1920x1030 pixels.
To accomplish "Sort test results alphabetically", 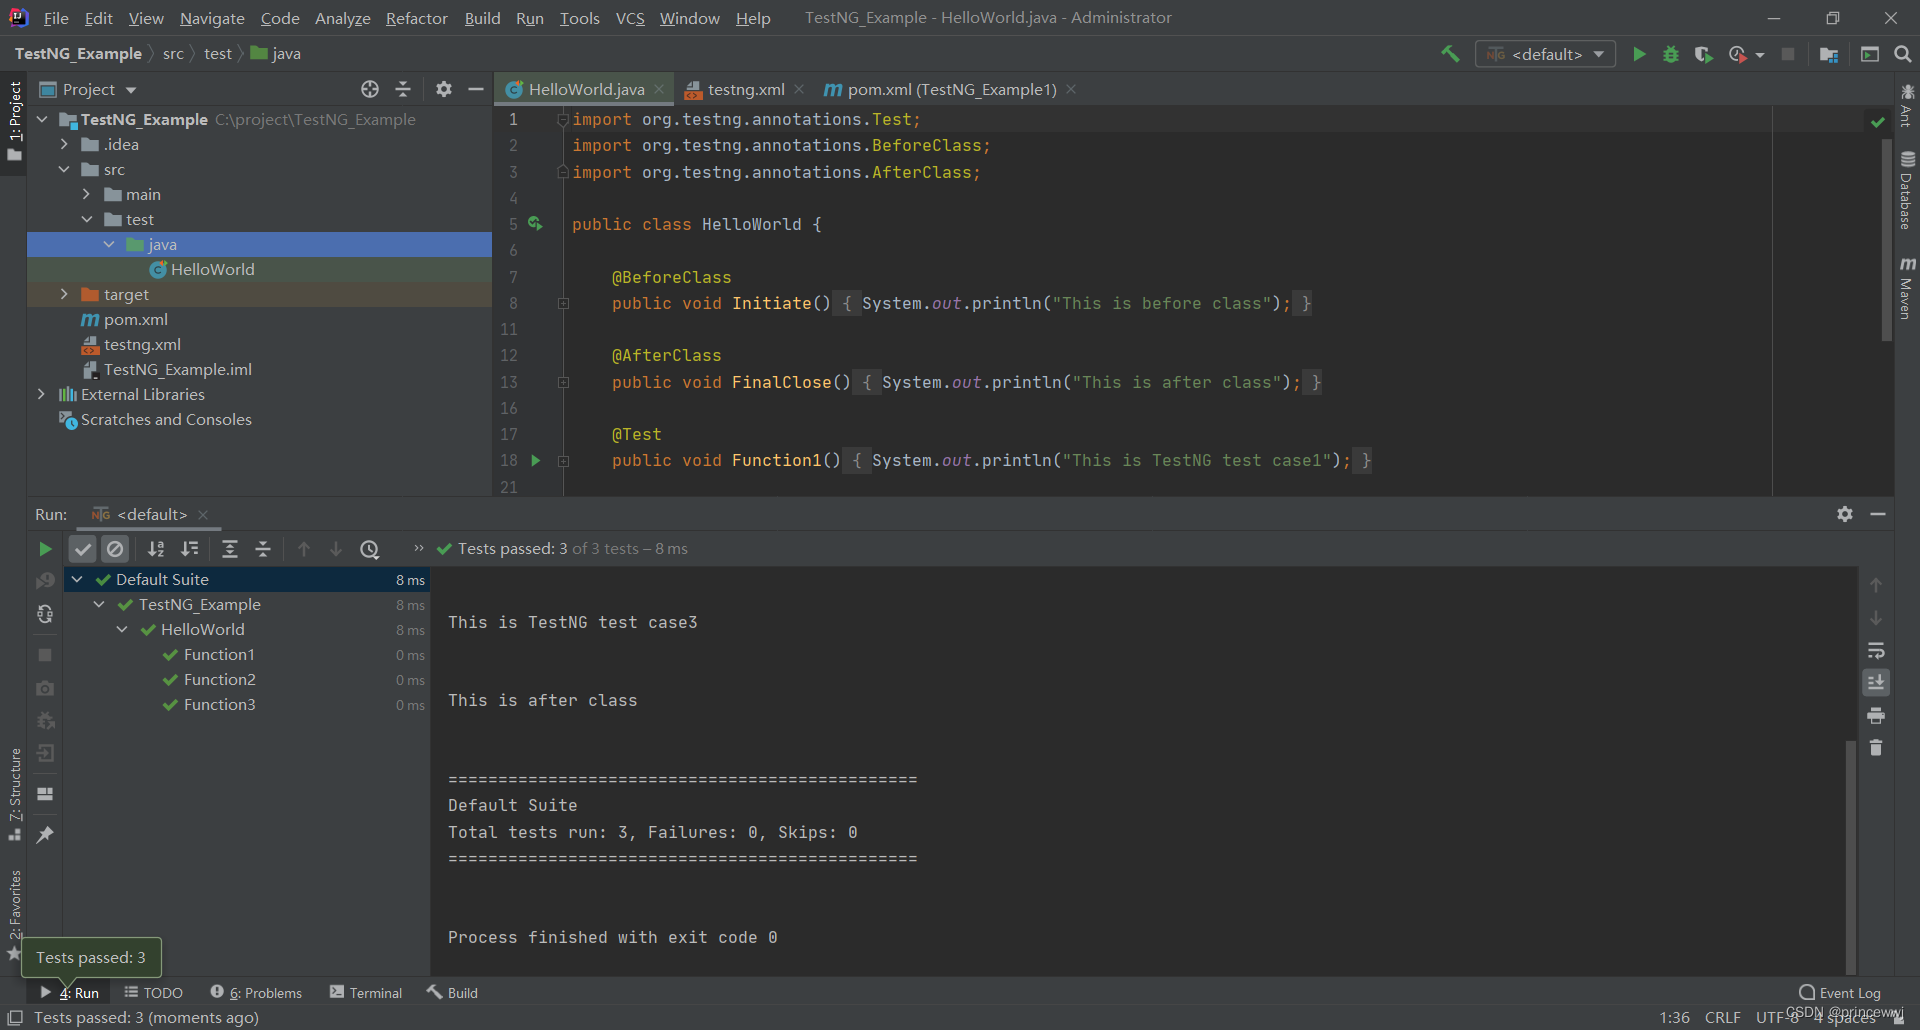I will pyautogui.click(x=156, y=549).
